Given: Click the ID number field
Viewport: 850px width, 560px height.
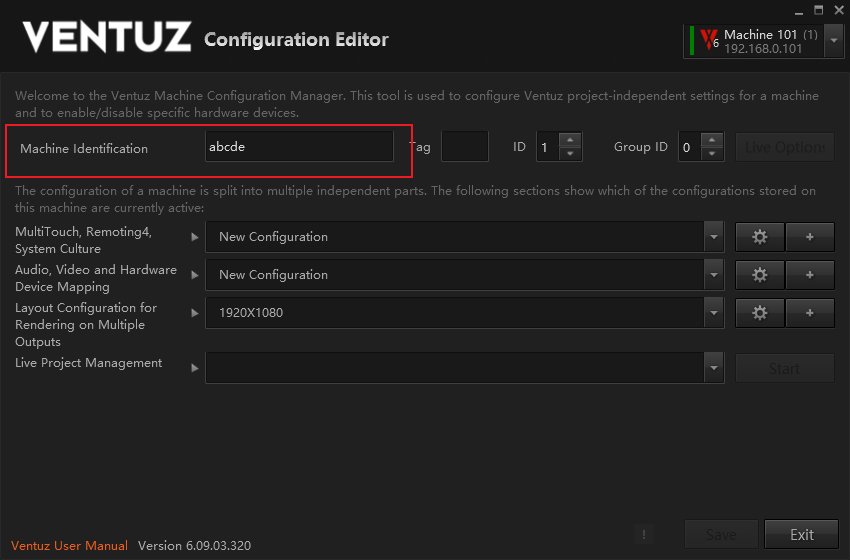Looking at the screenshot, I should click(548, 147).
